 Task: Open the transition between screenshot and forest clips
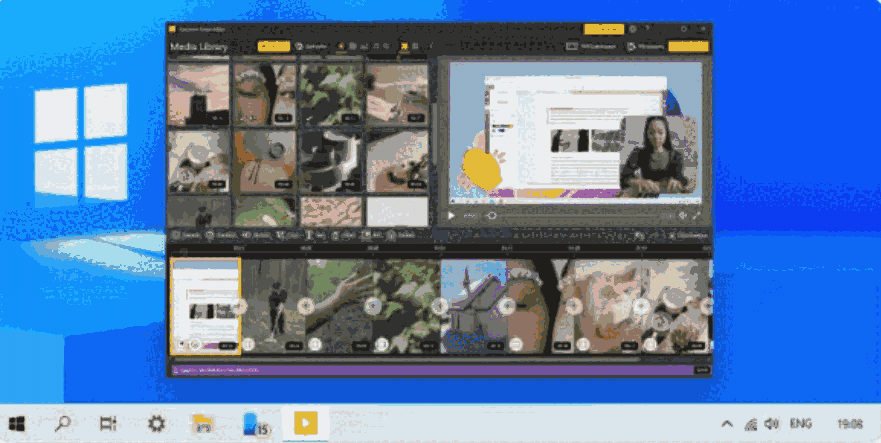click(x=239, y=306)
